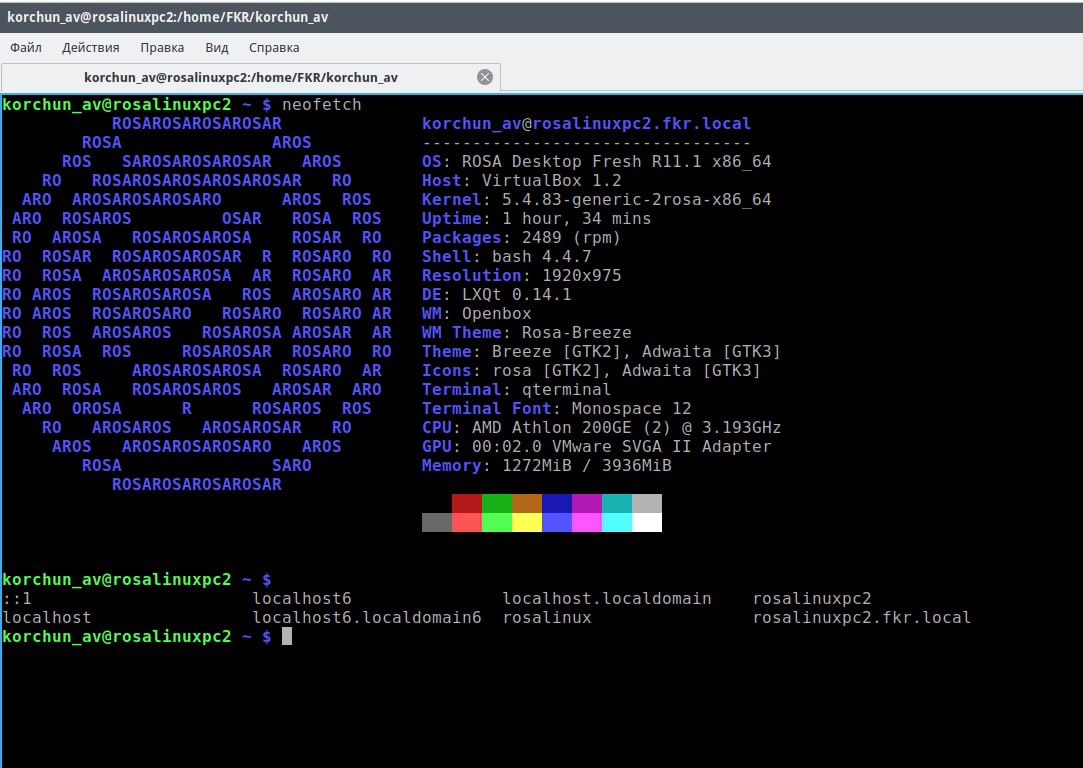Click the dark blue color block
The height and width of the screenshot is (768, 1083).
click(x=557, y=503)
